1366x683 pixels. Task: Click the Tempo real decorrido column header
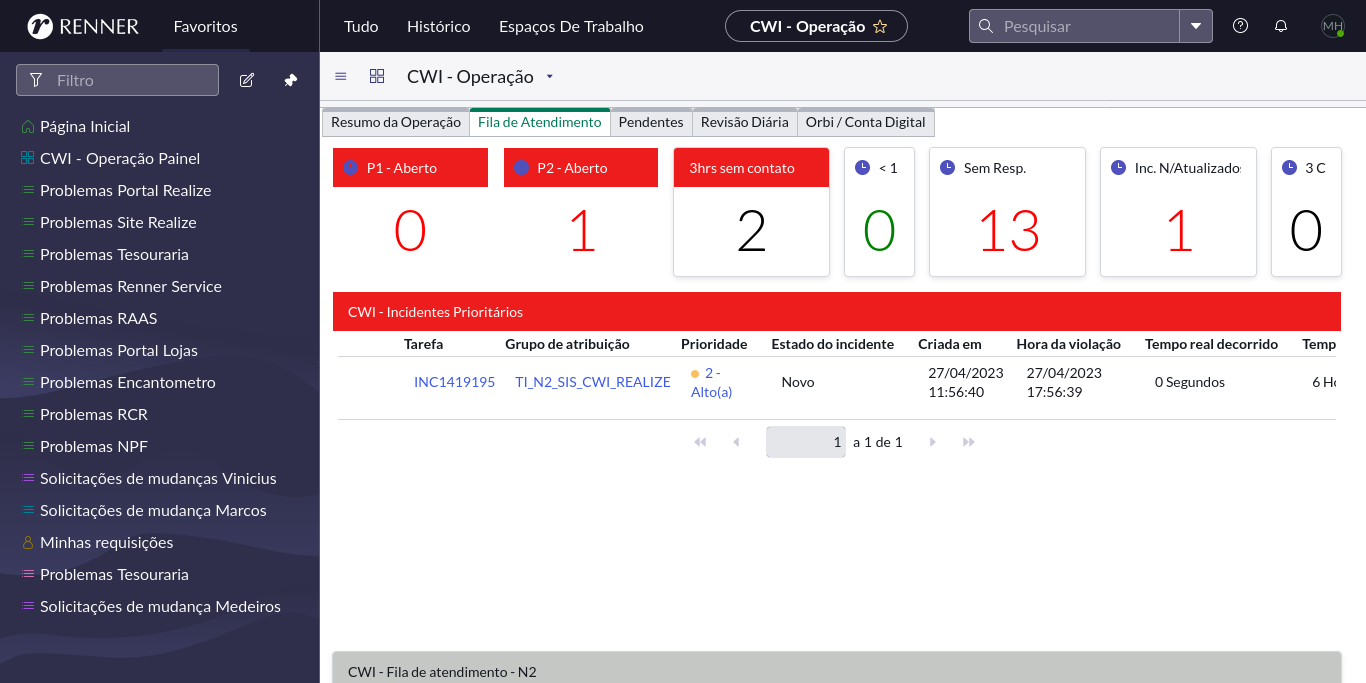click(1212, 344)
